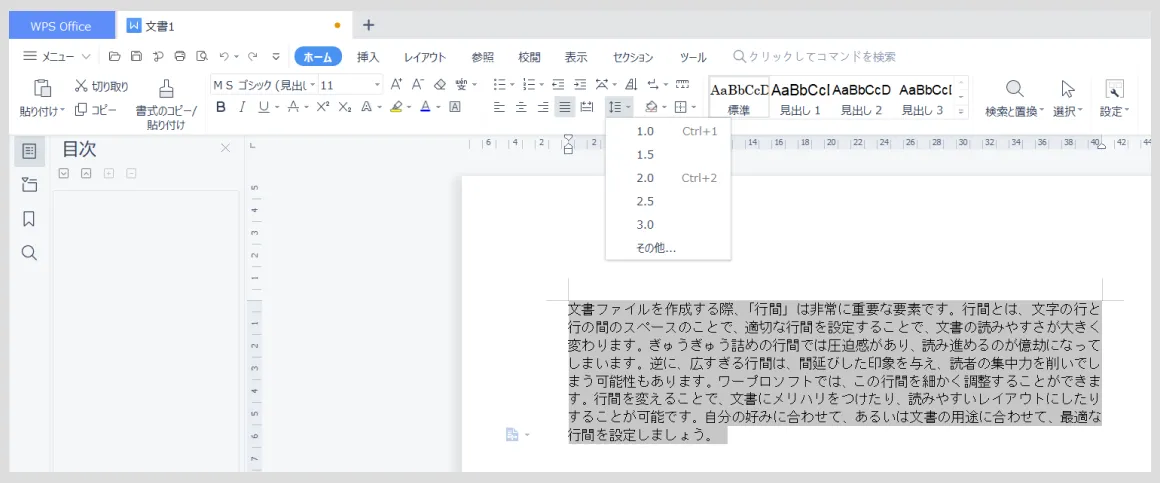Redo the last undone action
The image size is (1160, 483).
(252, 56)
